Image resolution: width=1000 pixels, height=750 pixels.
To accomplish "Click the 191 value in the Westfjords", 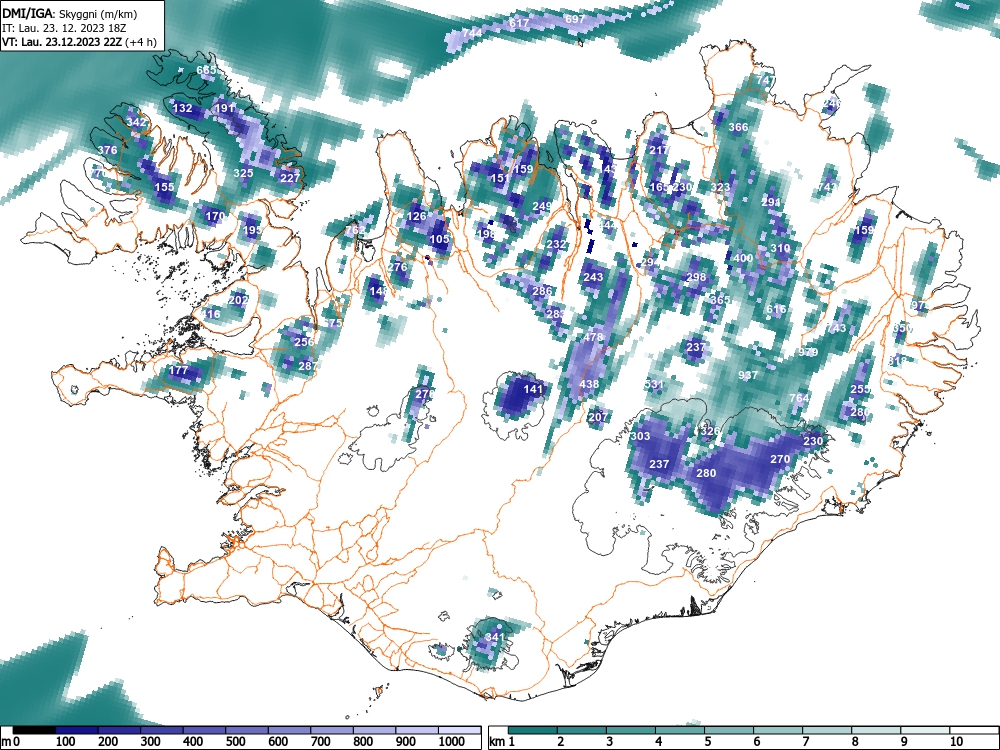I will click(x=224, y=108).
